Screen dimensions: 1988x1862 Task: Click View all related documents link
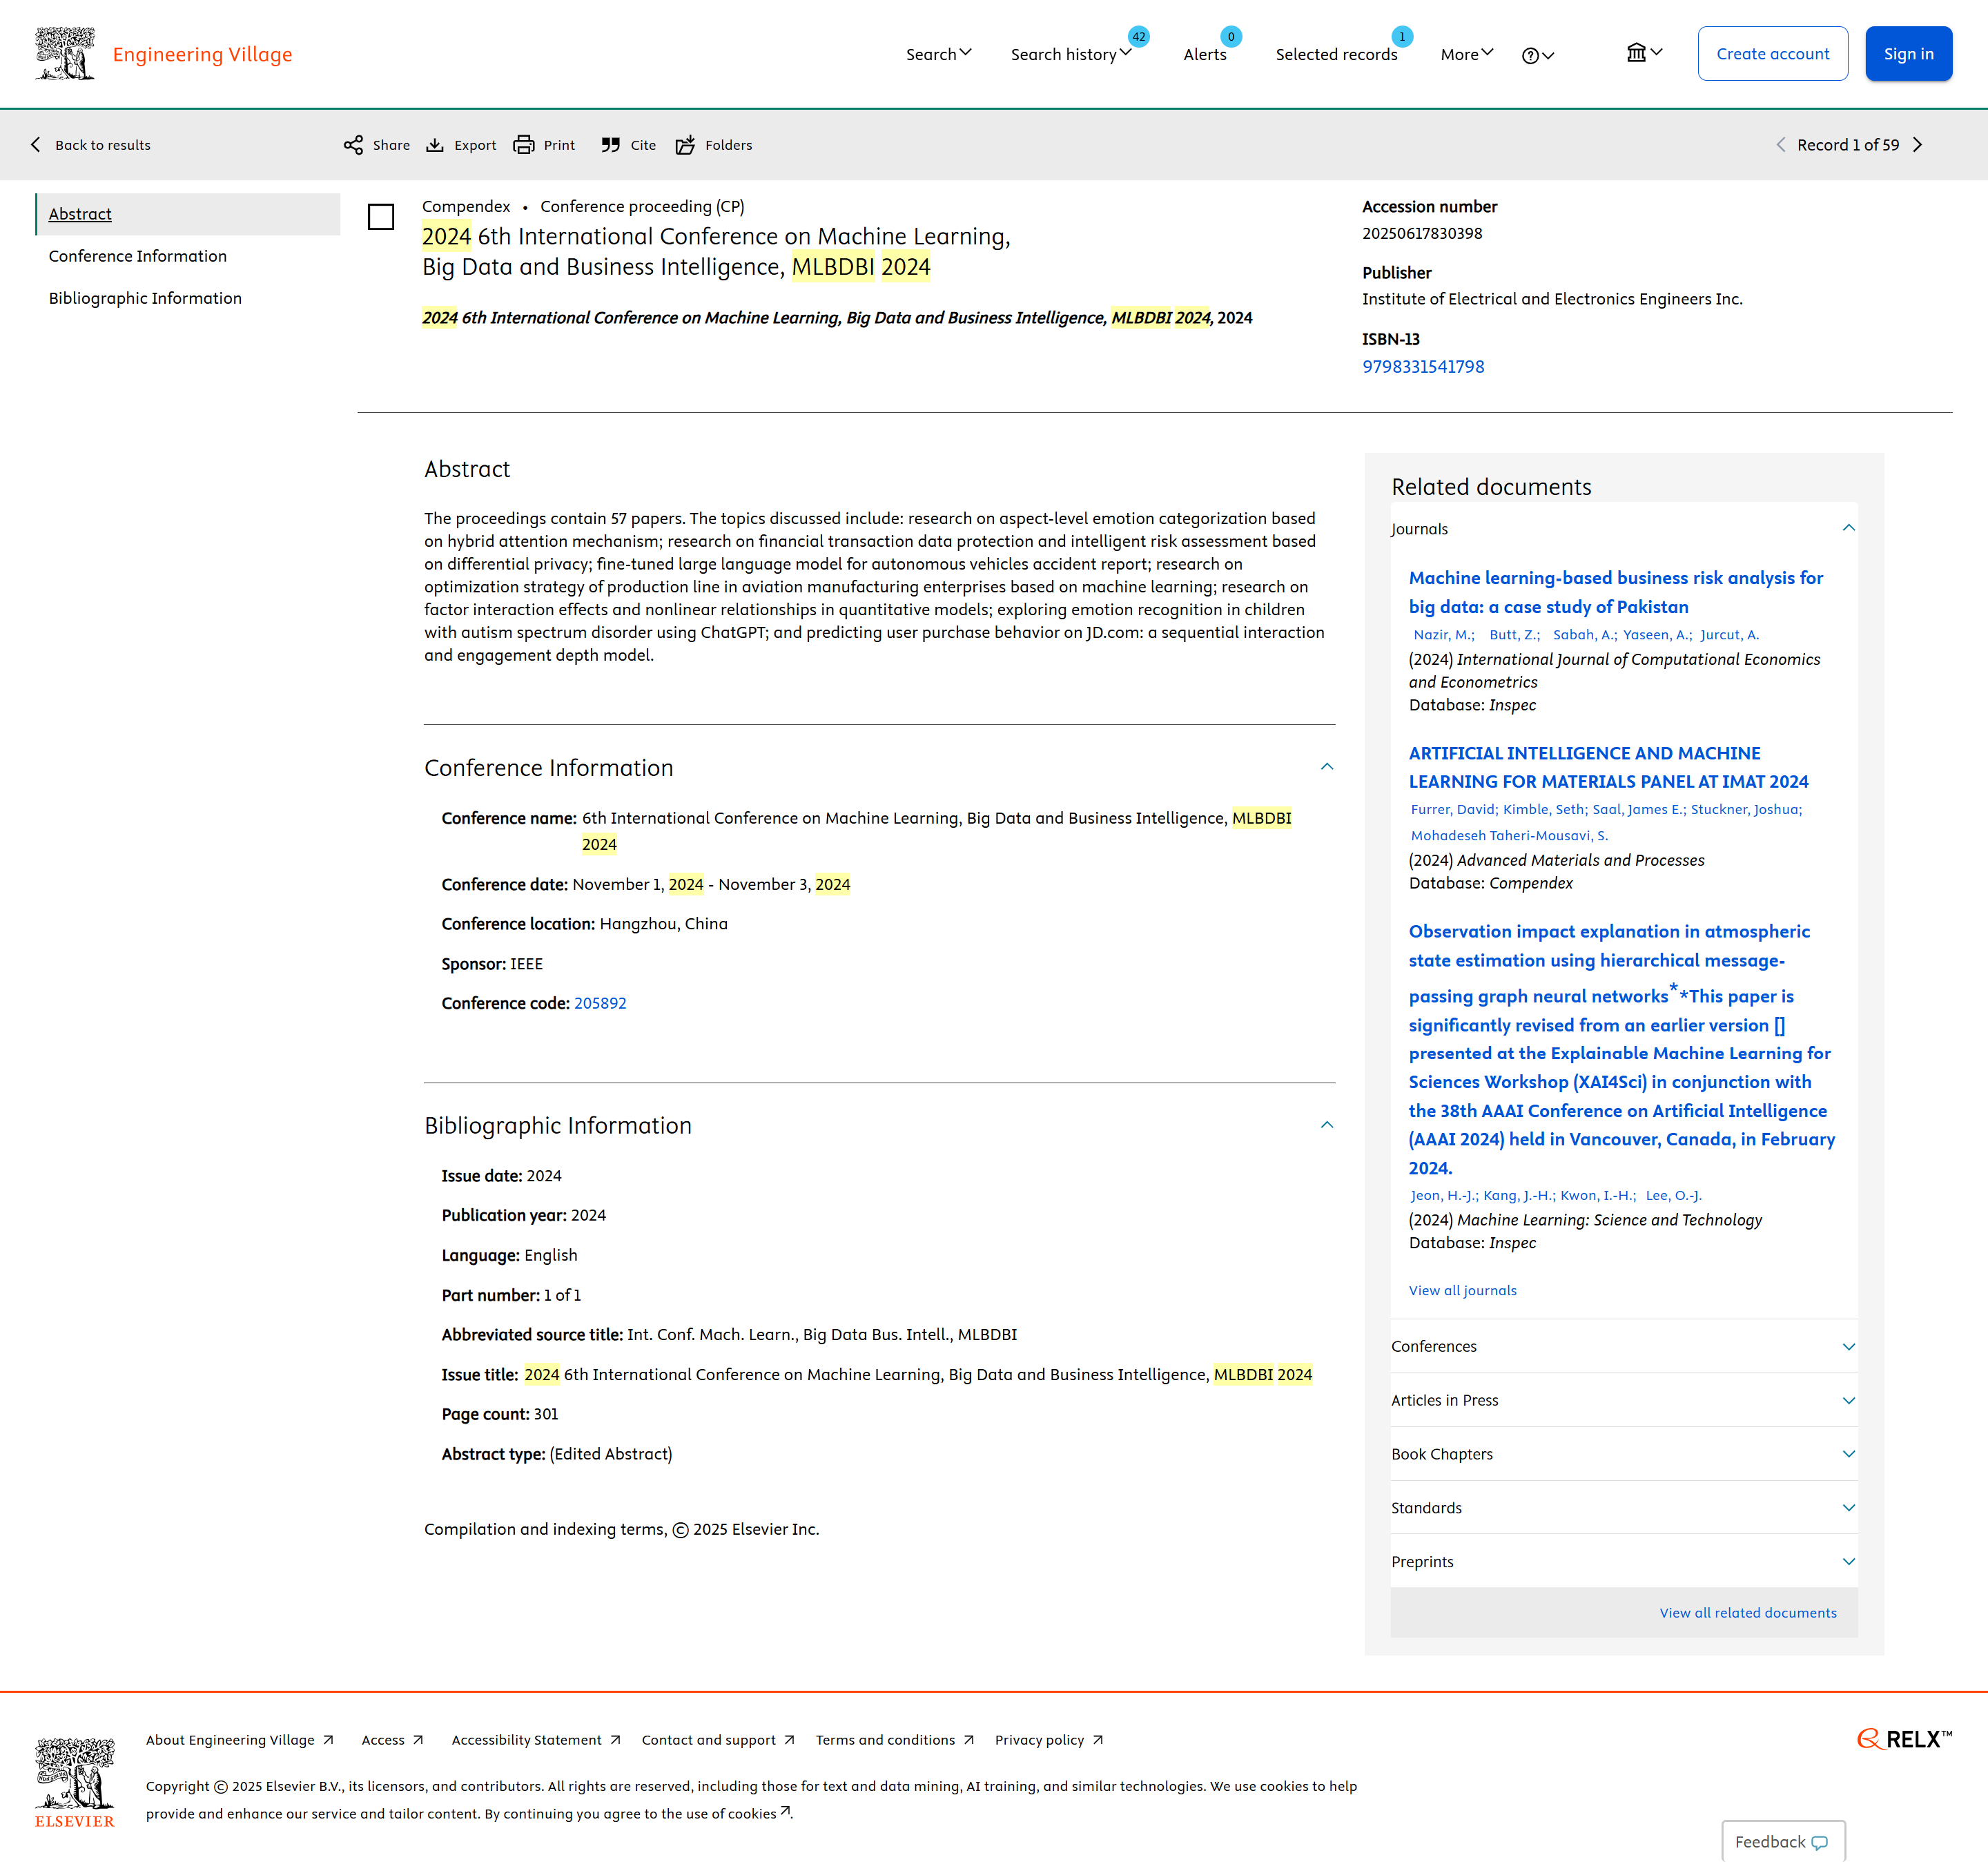coord(1747,1612)
